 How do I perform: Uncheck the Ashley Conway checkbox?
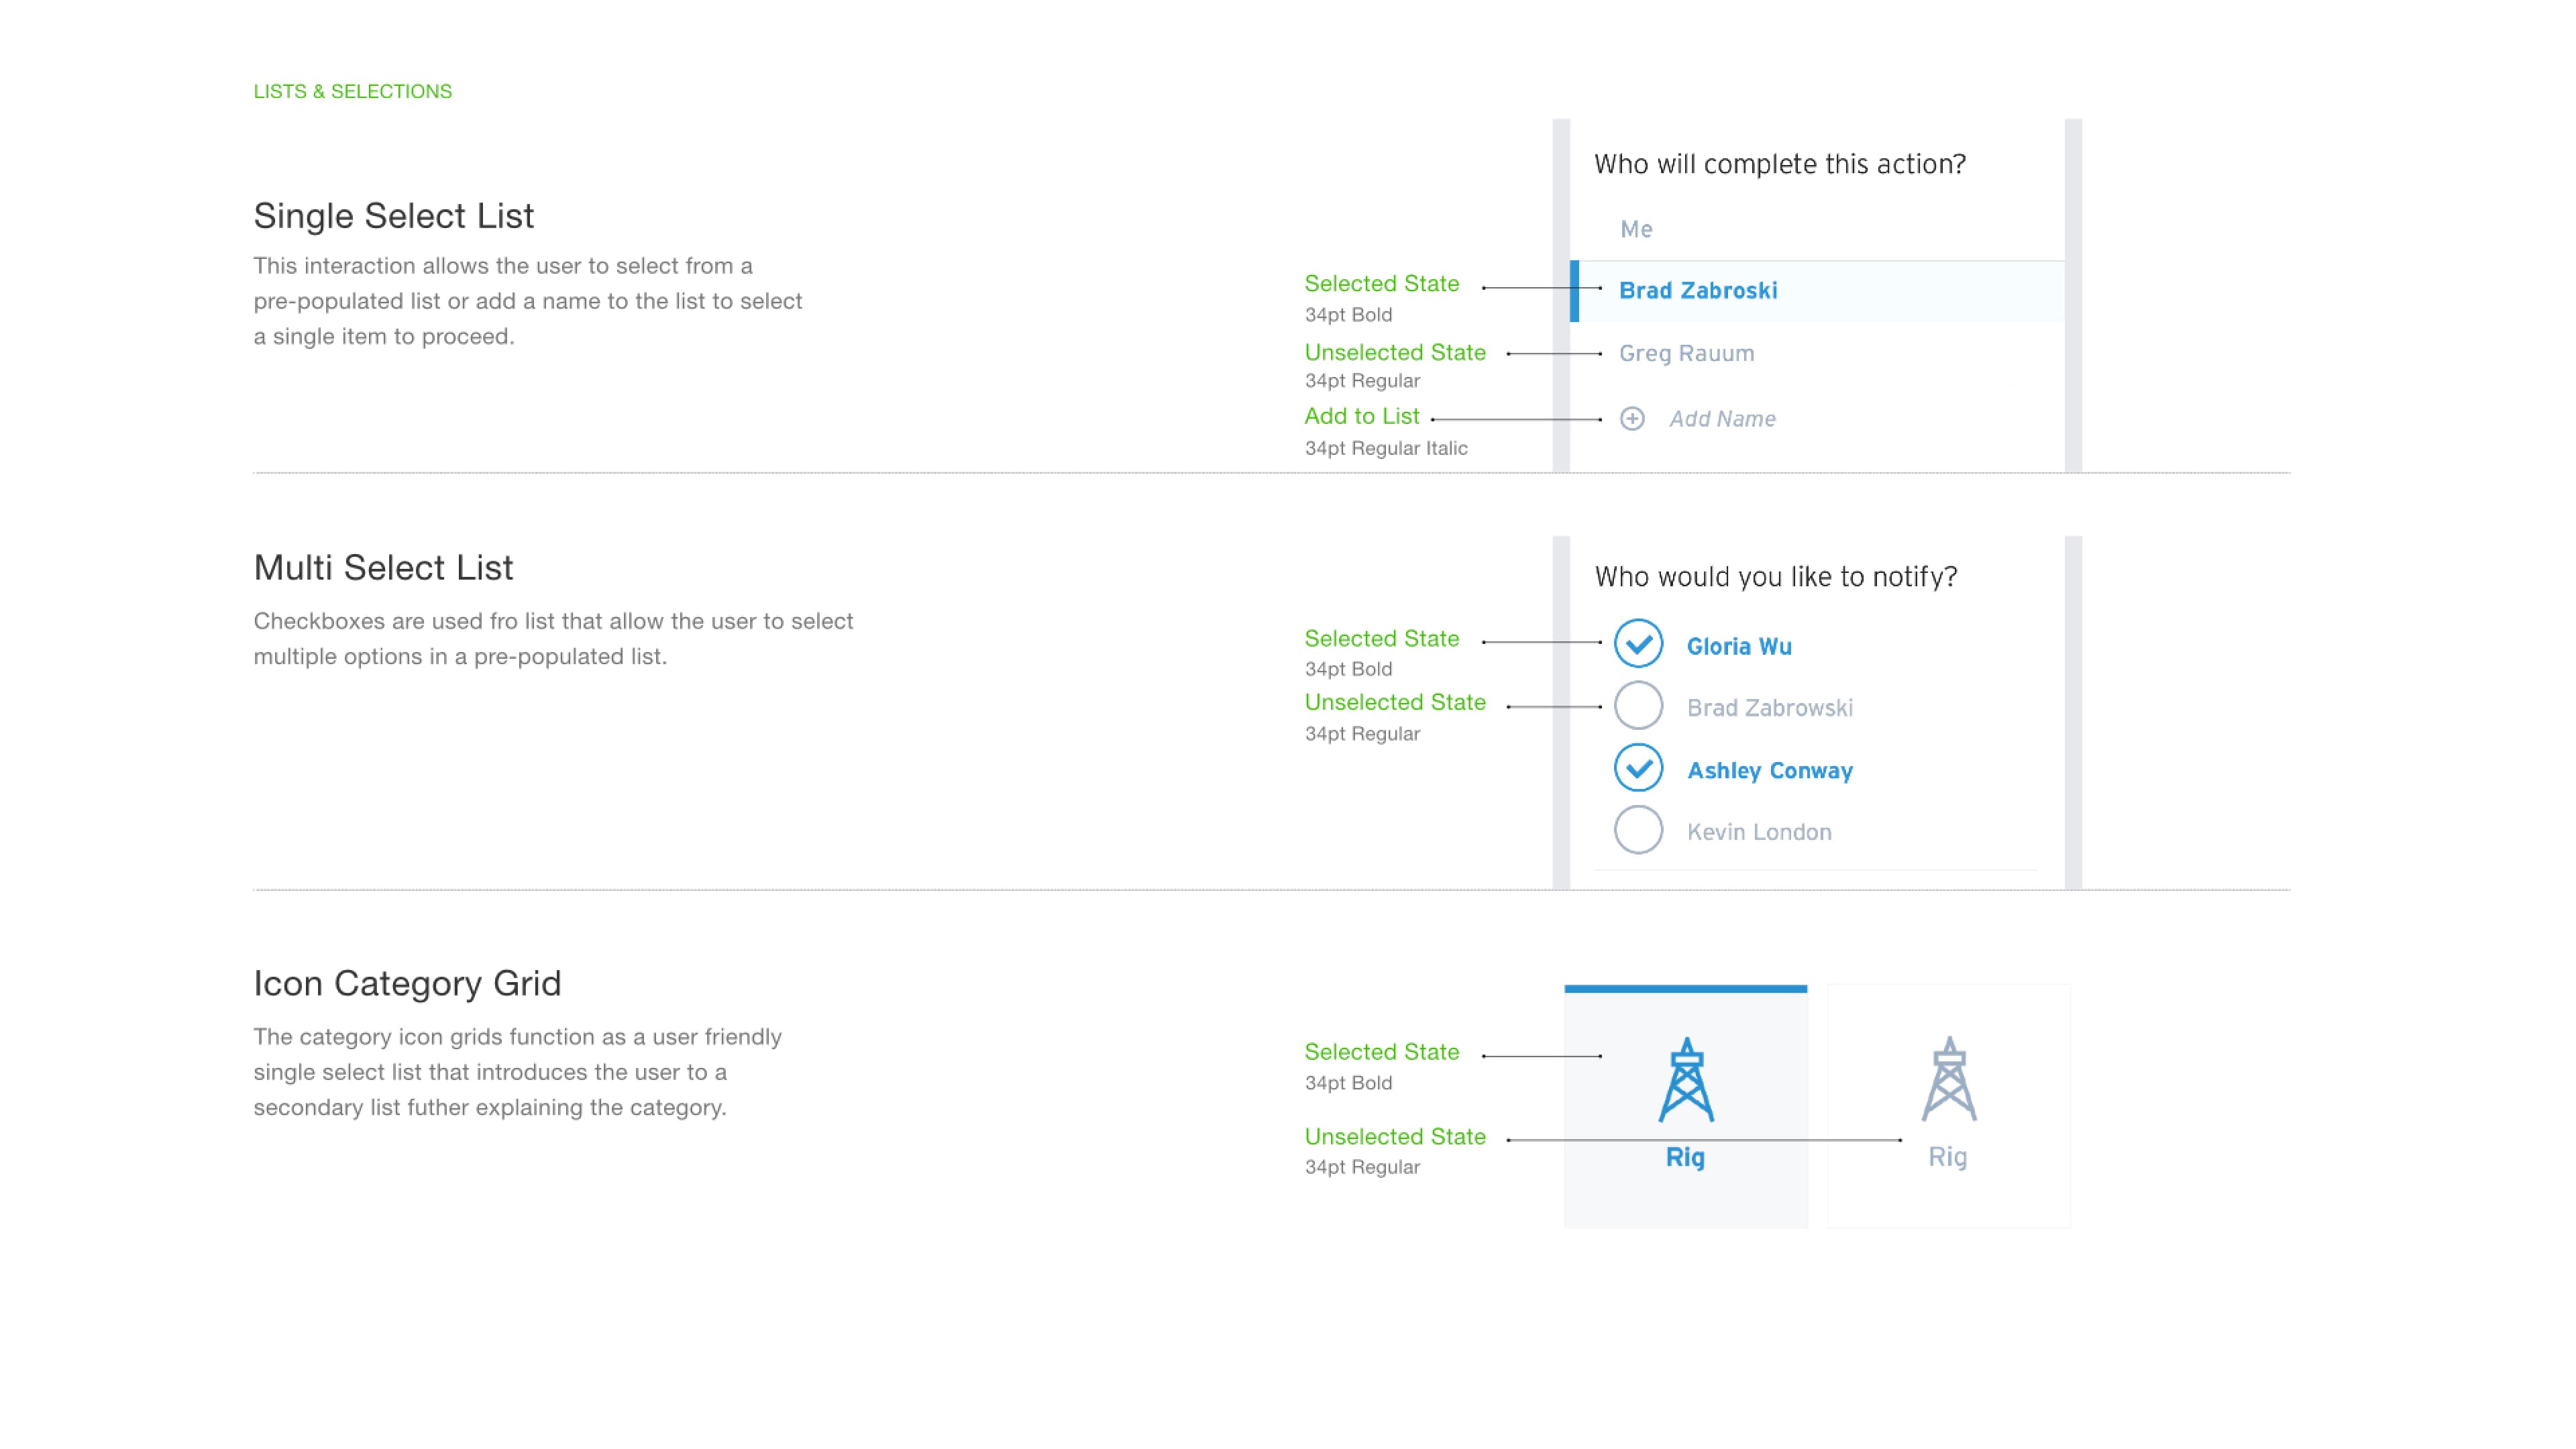(x=1638, y=768)
